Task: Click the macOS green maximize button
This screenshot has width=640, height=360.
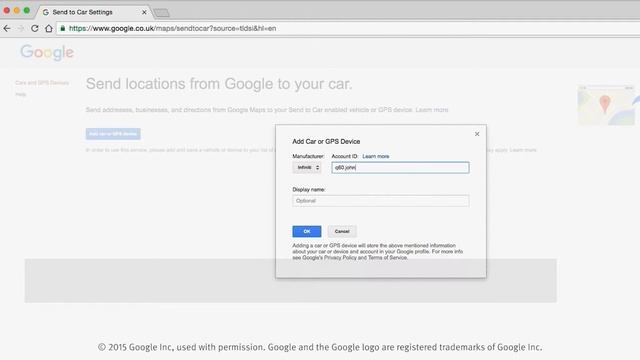Action: coord(27,10)
